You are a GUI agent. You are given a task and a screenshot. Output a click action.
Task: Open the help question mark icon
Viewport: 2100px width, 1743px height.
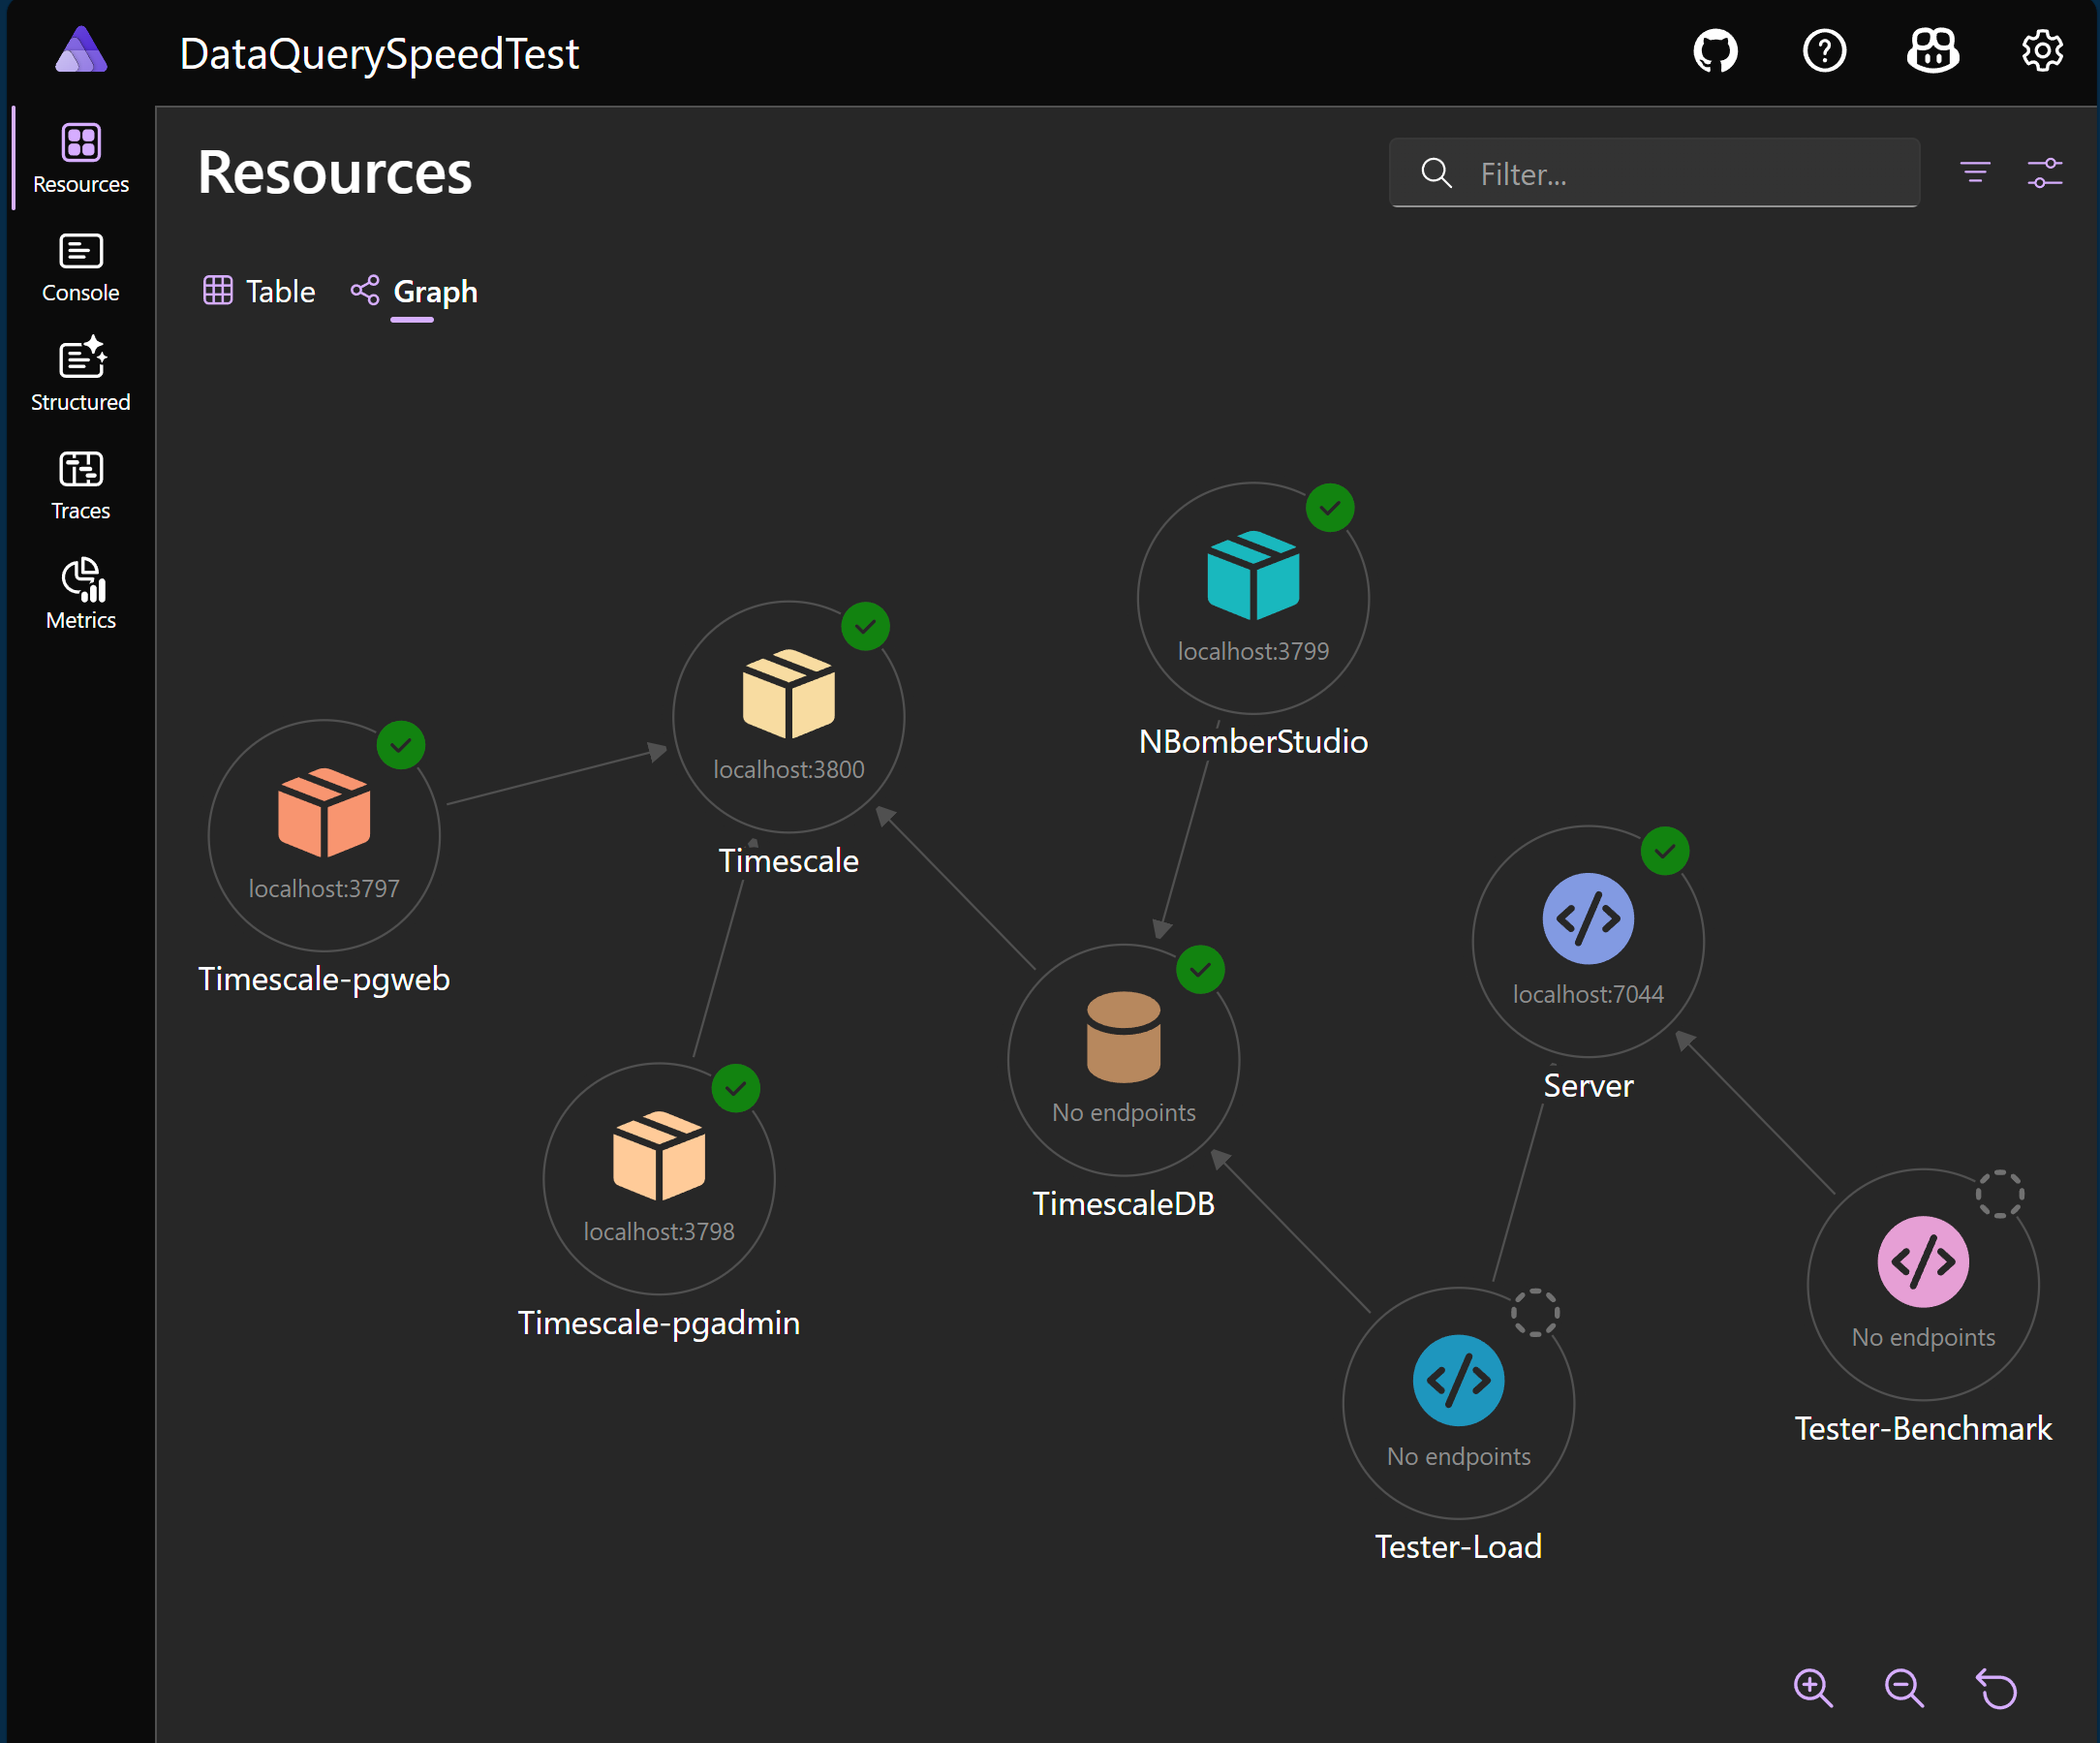pos(1824,51)
